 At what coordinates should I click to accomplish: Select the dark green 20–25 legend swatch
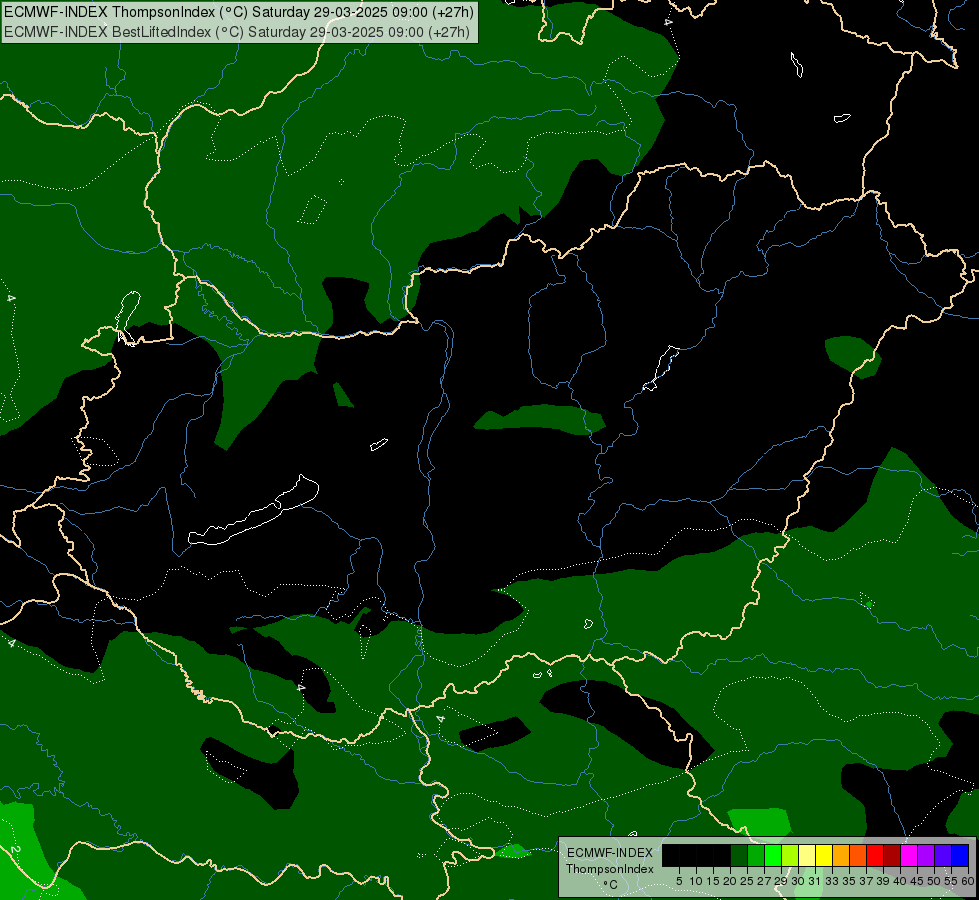(x=739, y=855)
